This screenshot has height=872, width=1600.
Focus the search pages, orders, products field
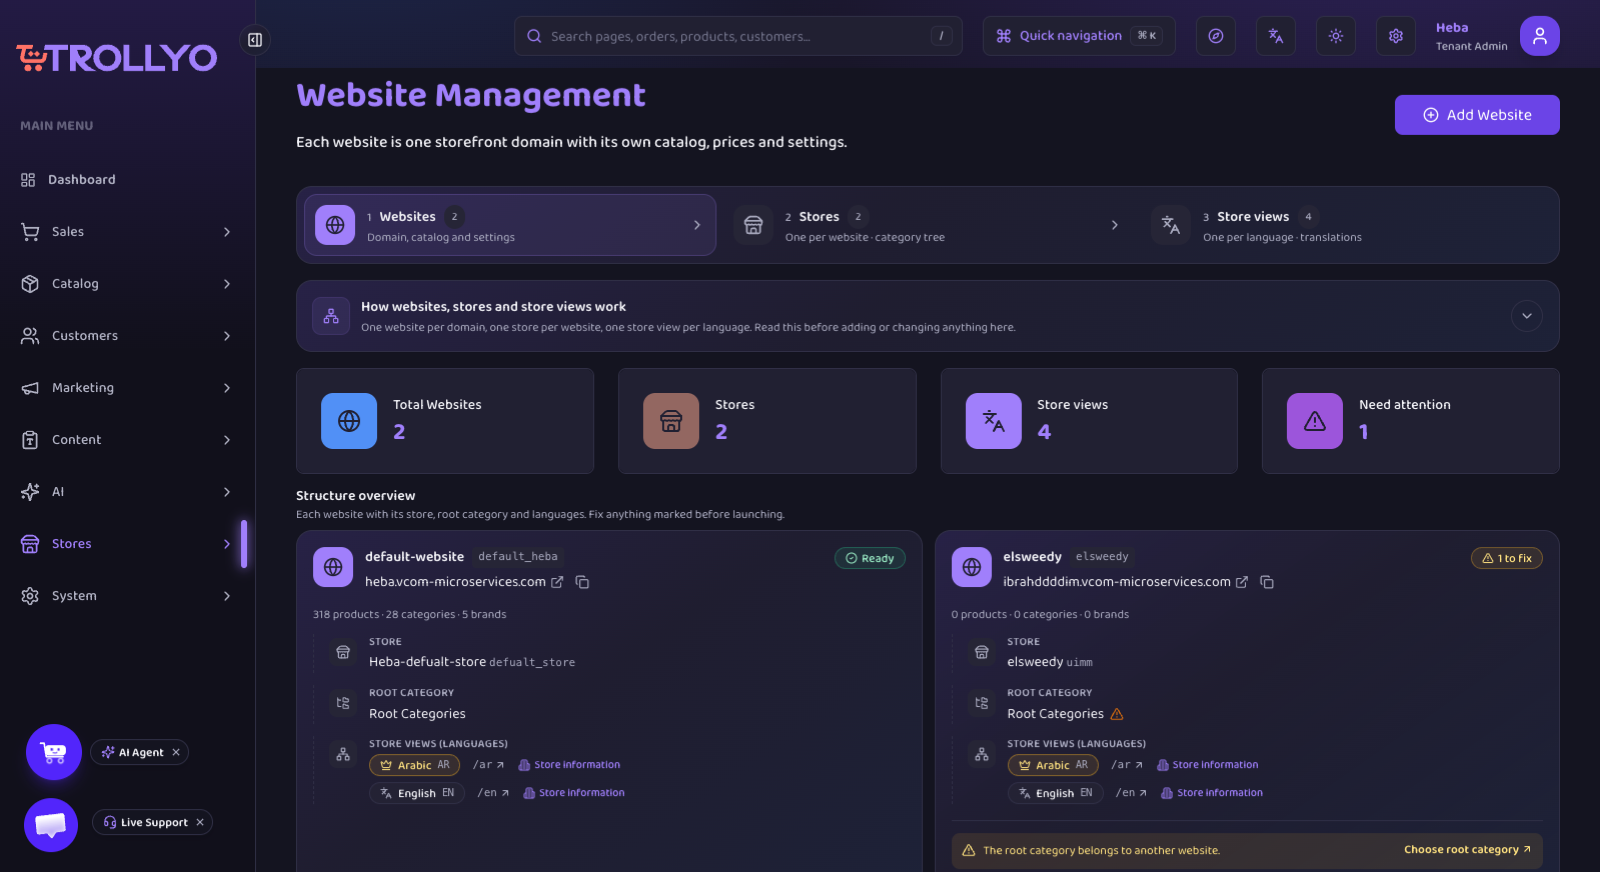coord(738,36)
